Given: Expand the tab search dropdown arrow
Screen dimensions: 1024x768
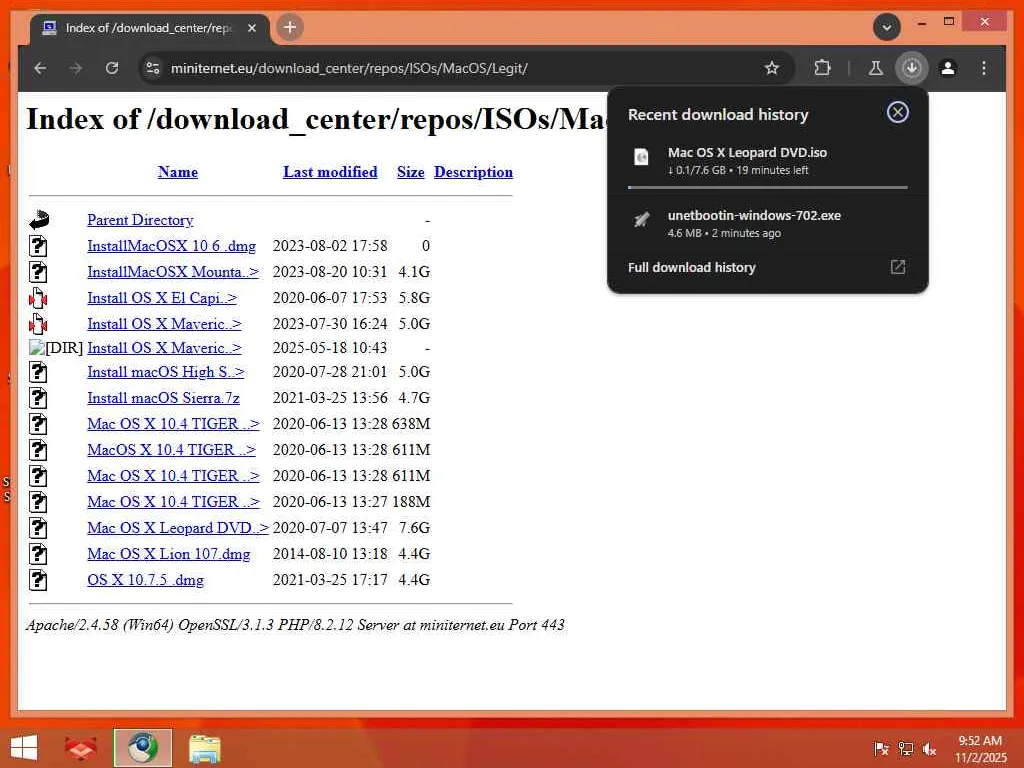Looking at the screenshot, I should point(887,28).
